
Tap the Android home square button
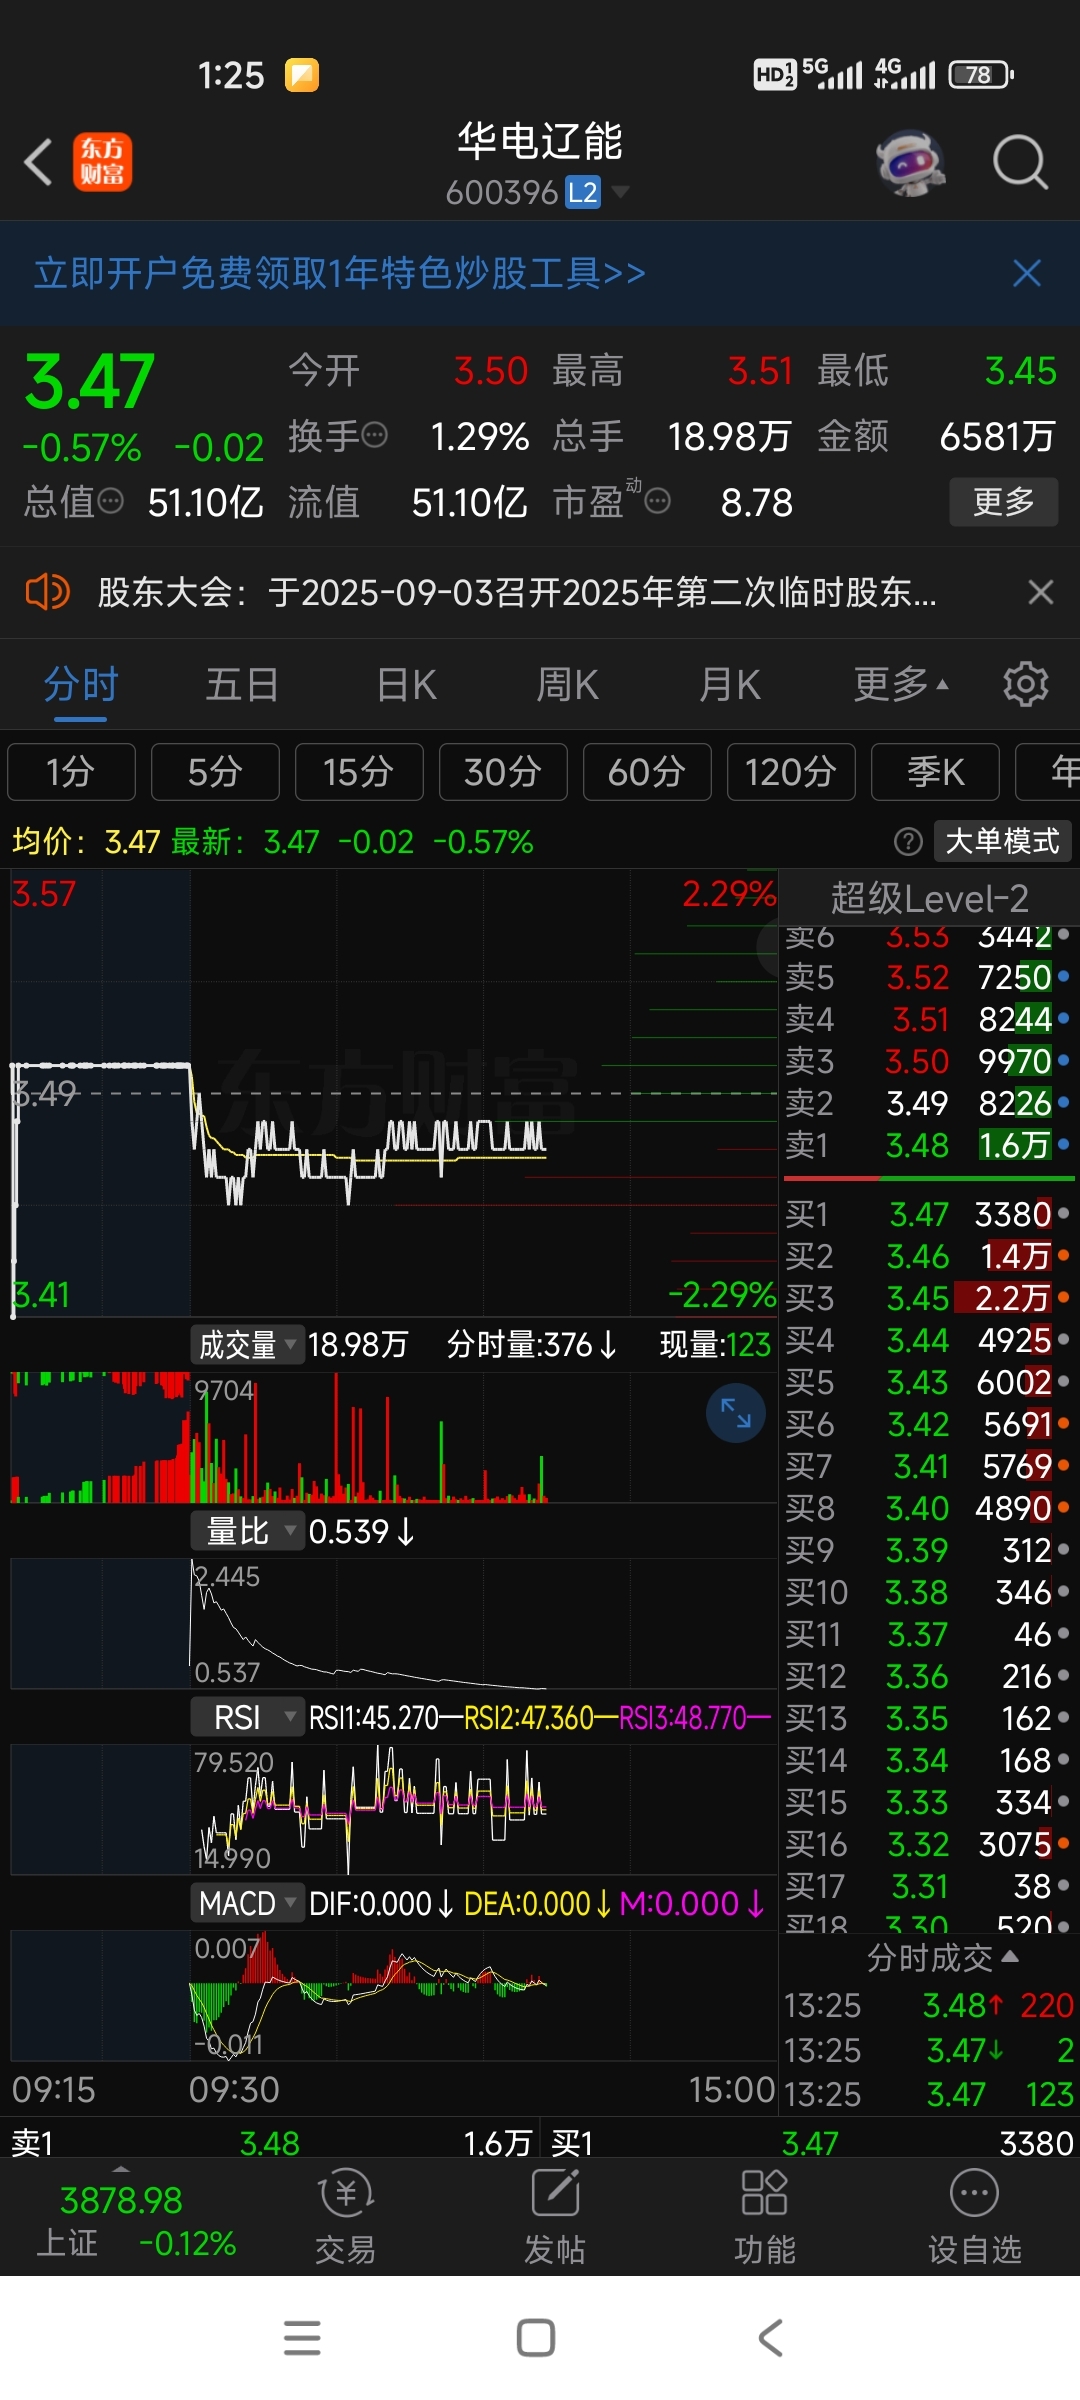point(536,2338)
